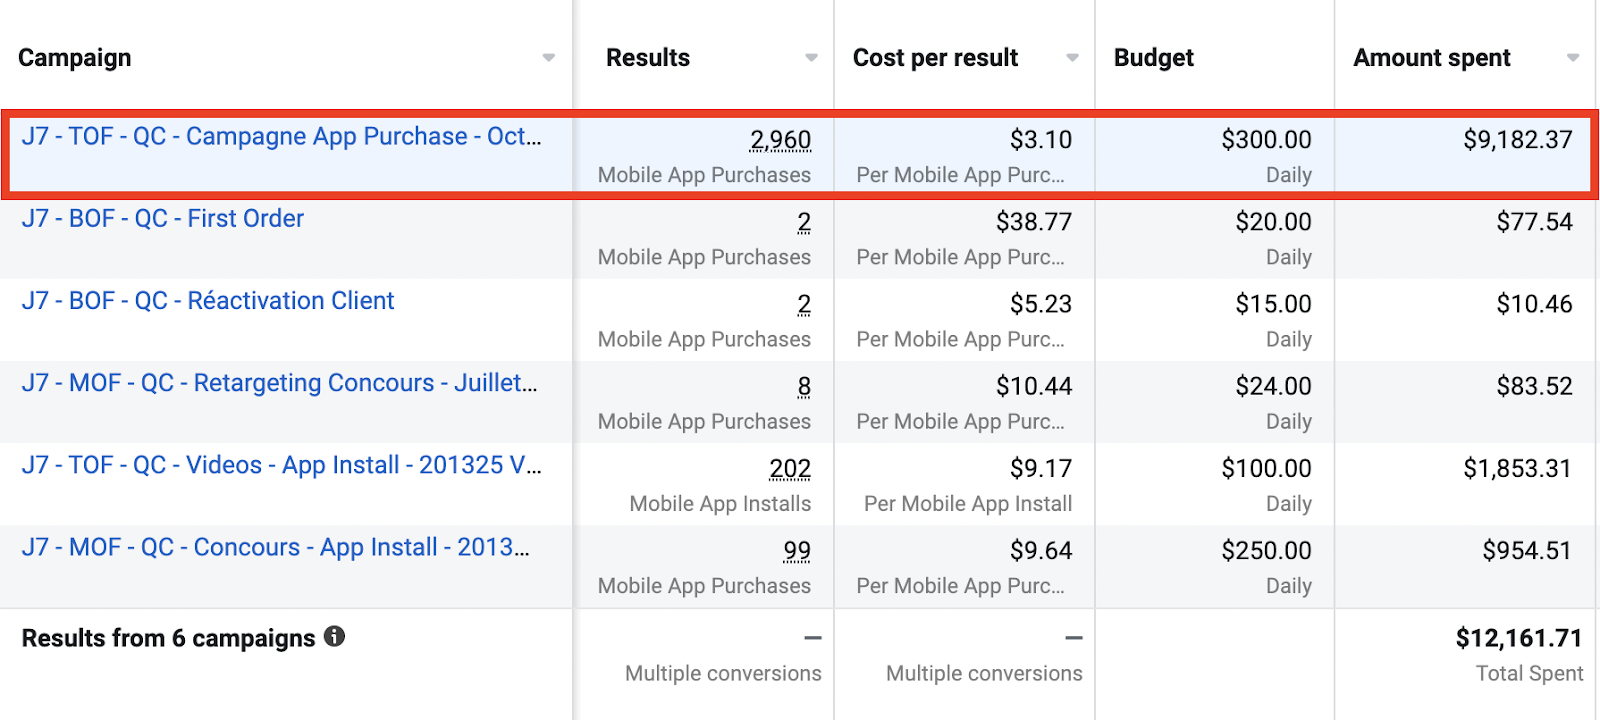Open the Results column sort dropdown
This screenshot has height=720, width=1600.
tap(812, 58)
